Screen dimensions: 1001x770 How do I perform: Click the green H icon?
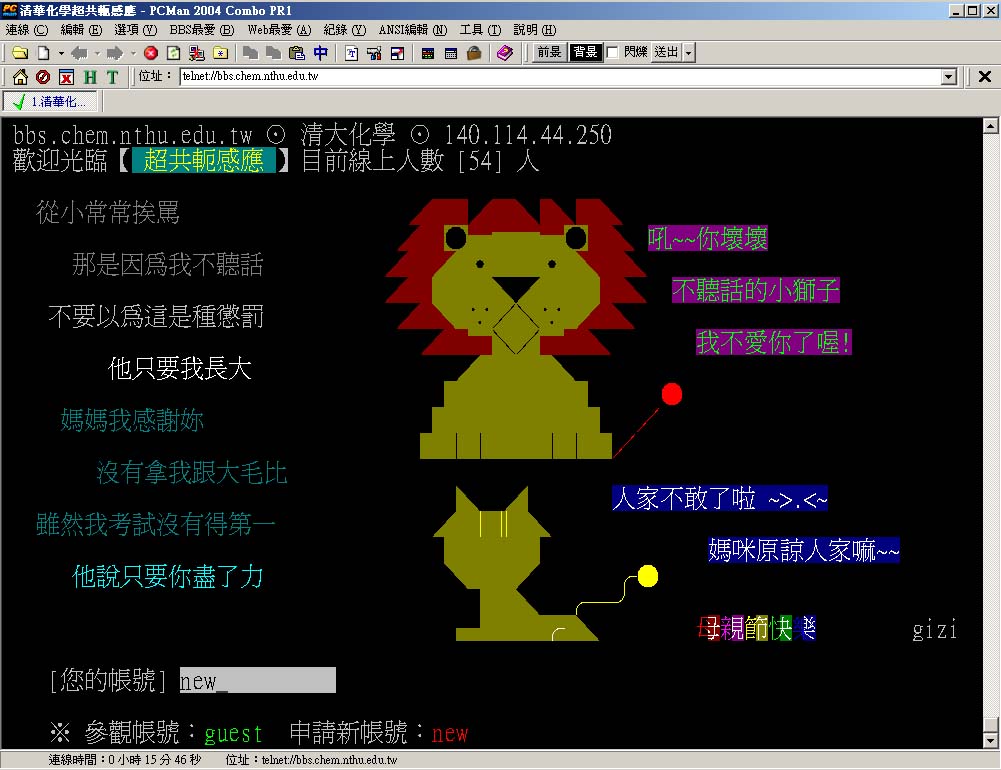(90, 77)
